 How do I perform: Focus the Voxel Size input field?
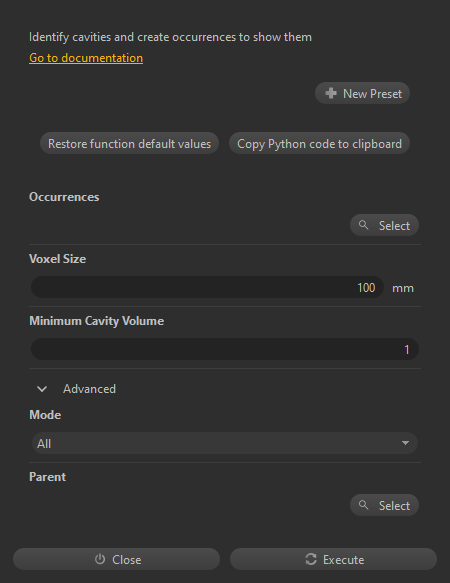point(207,287)
